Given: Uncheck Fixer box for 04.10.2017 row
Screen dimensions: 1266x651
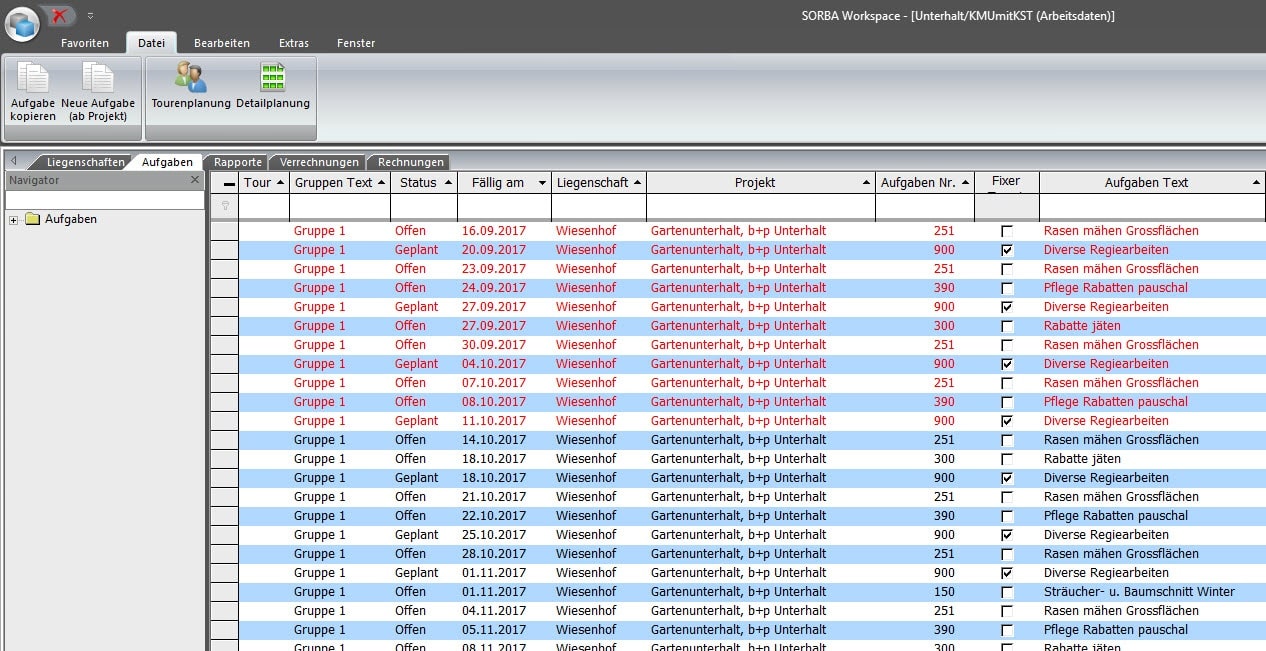Looking at the screenshot, I should click(1007, 364).
